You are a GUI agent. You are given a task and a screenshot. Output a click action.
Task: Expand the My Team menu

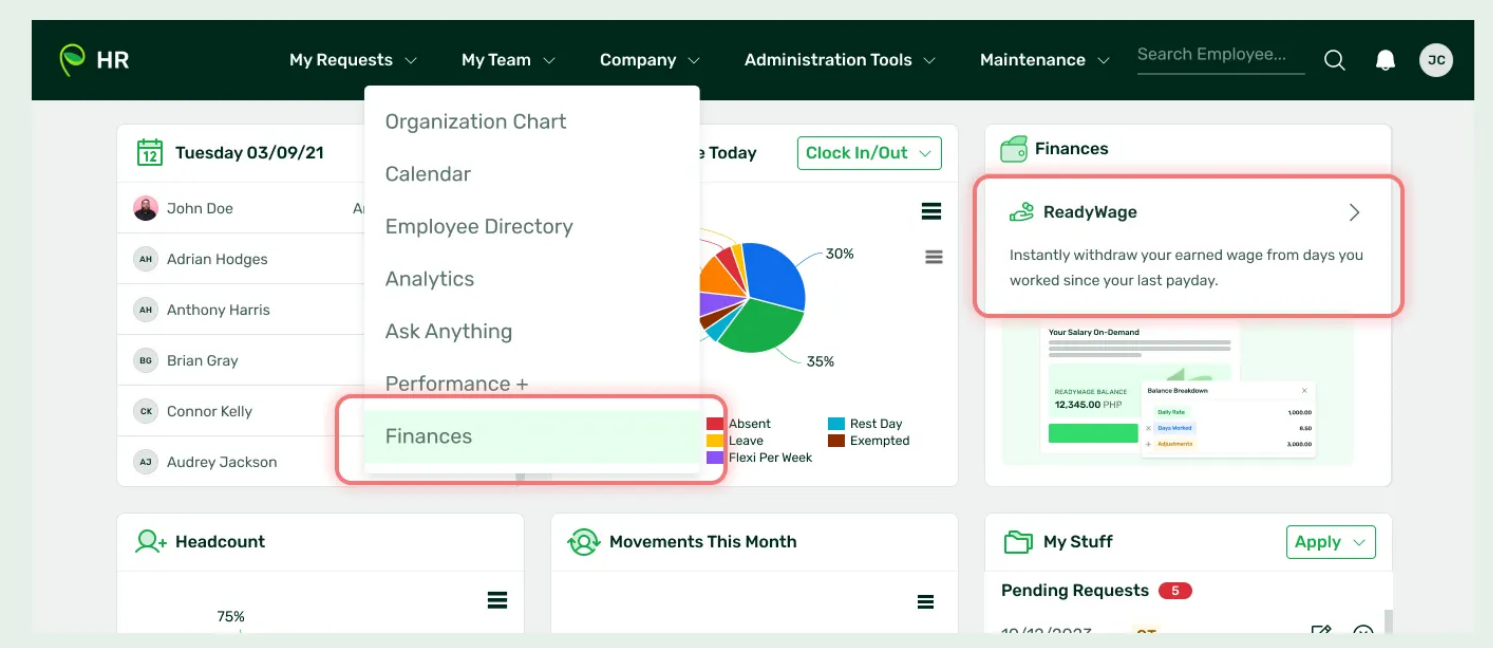[508, 60]
